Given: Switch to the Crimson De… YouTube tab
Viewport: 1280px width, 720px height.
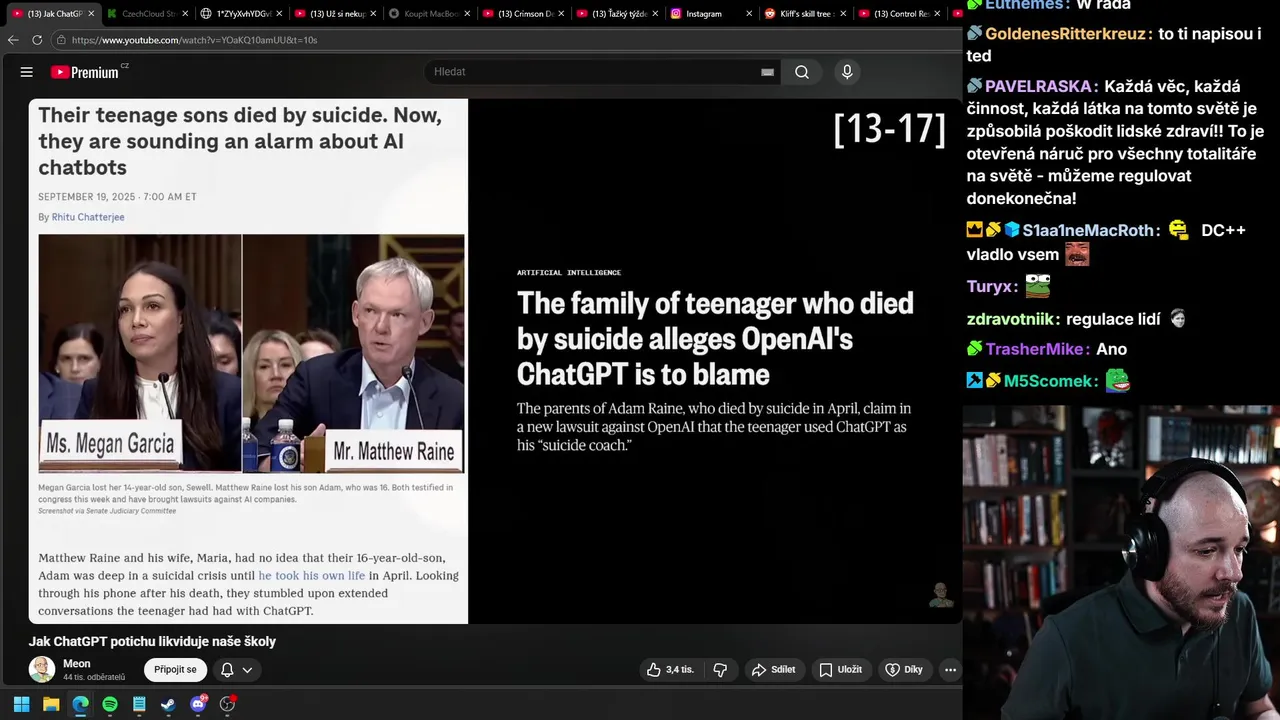Looking at the screenshot, I should click(x=524, y=14).
